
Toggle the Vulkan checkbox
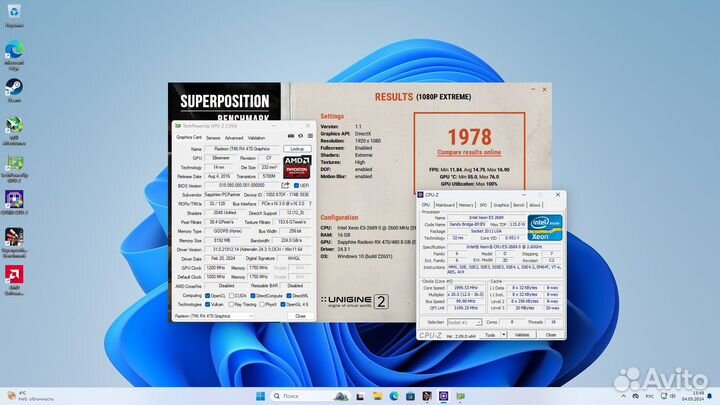[x=207, y=304]
